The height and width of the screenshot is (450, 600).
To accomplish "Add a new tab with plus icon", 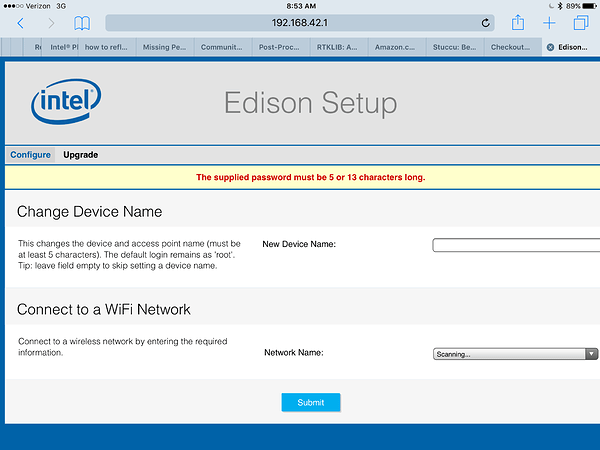I will [x=549, y=23].
